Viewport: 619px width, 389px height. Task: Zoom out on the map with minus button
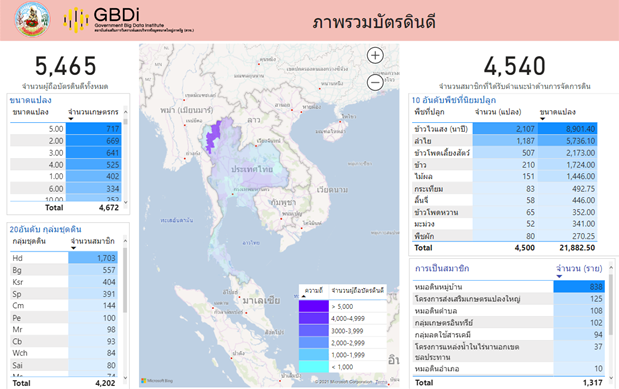click(375, 83)
